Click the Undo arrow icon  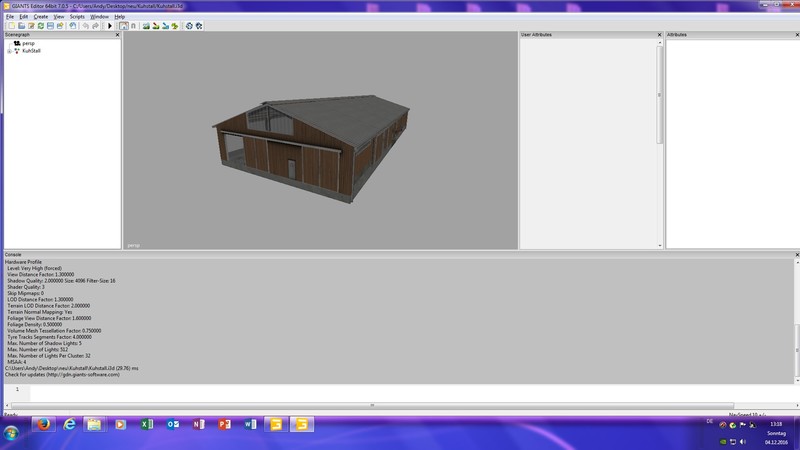[86, 26]
